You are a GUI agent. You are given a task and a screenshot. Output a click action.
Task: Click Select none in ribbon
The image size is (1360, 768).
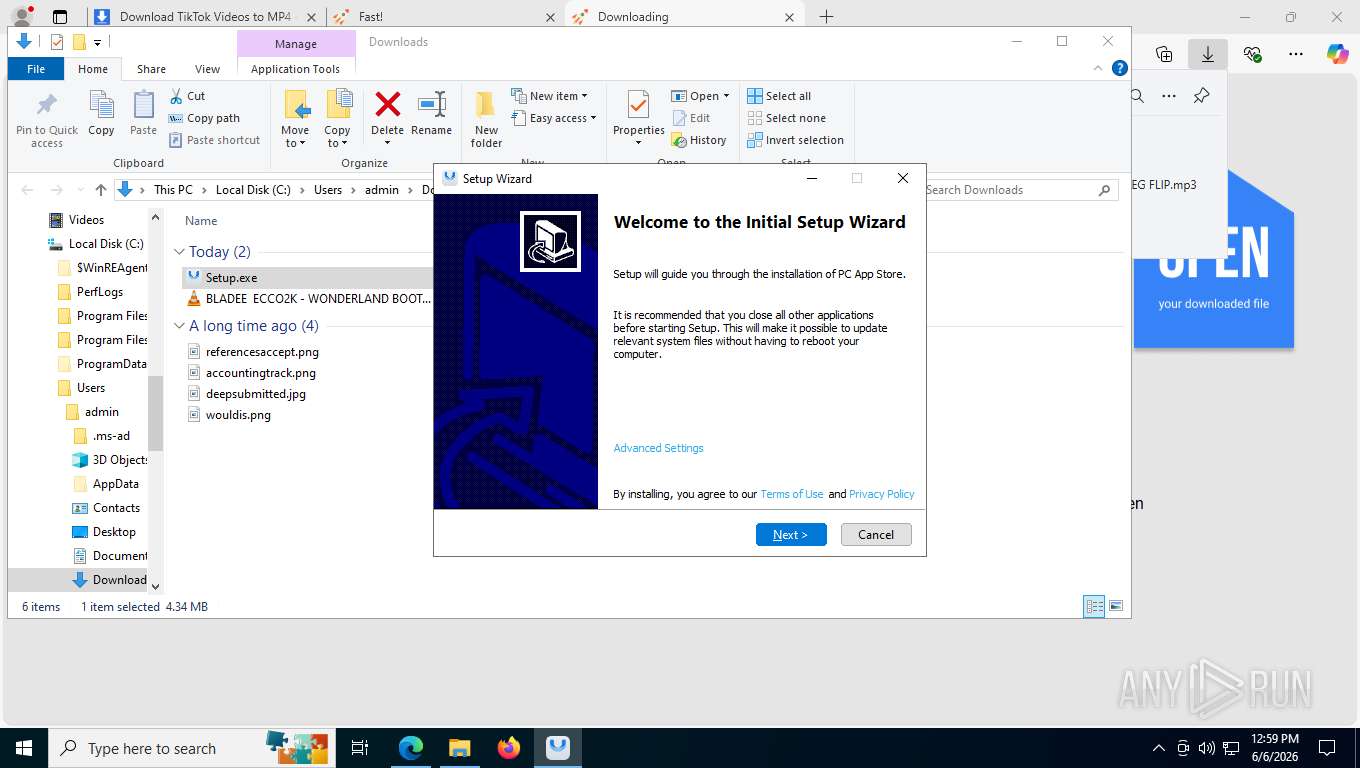pyautogui.click(x=786, y=118)
